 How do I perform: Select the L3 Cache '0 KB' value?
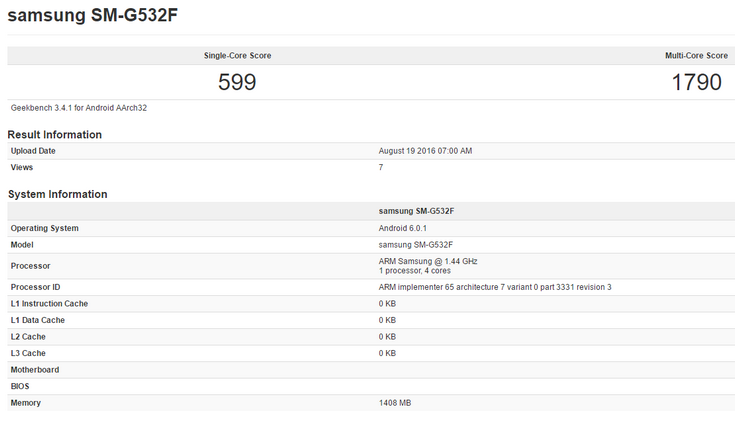[387, 353]
